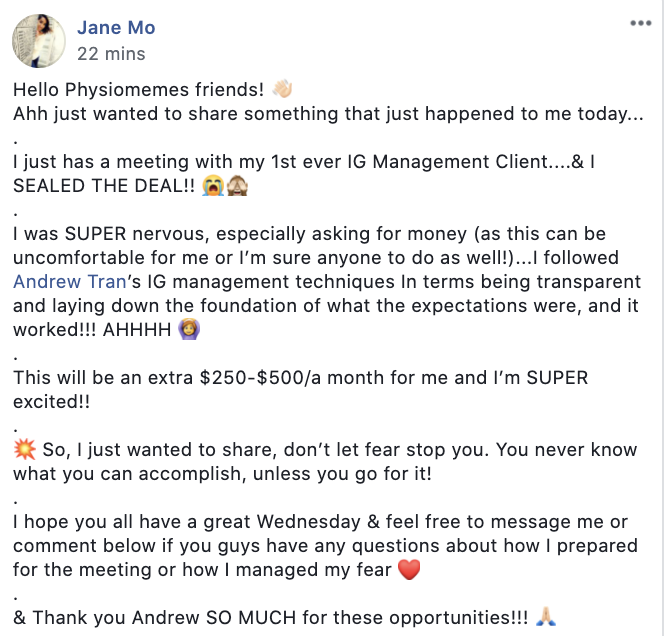Open Jane Mo's profile name link
This screenshot has height=636, width=664.
pyautogui.click(x=116, y=28)
